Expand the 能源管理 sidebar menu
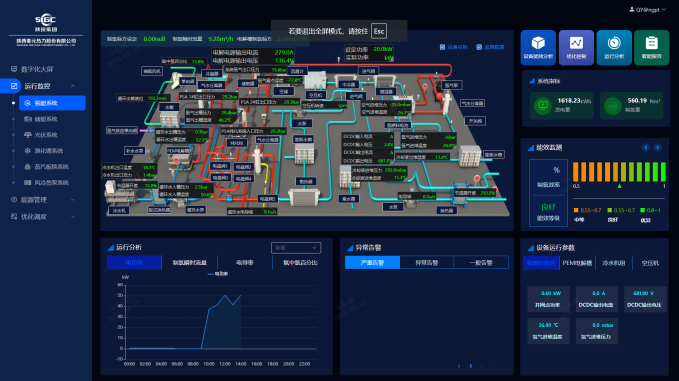The image size is (679, 381). [x=43, y=200]
